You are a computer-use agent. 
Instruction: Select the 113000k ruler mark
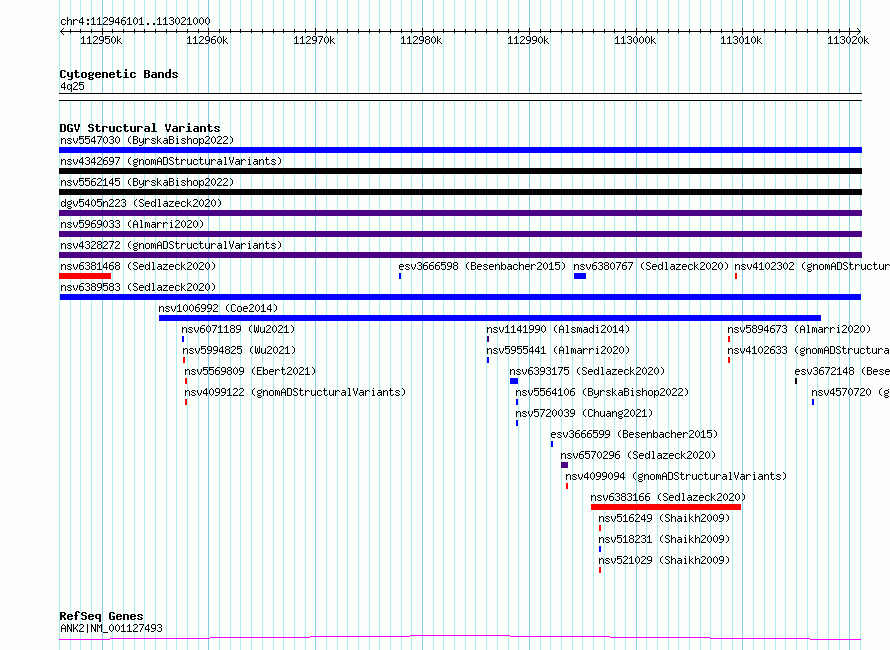635,40
